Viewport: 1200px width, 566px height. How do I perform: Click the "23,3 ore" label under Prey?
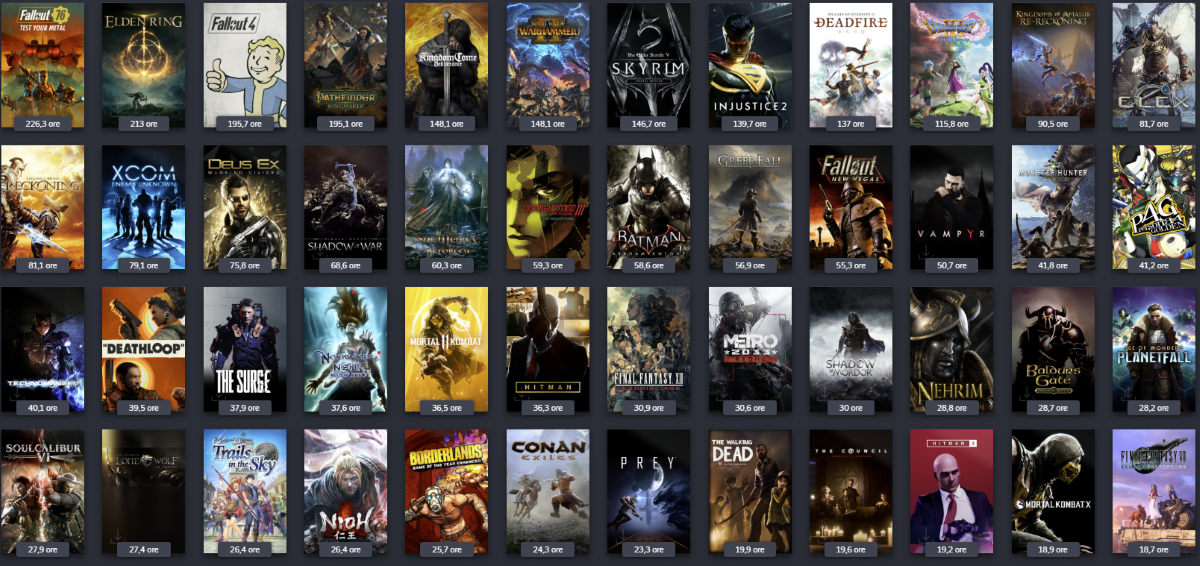coord(648,550)
